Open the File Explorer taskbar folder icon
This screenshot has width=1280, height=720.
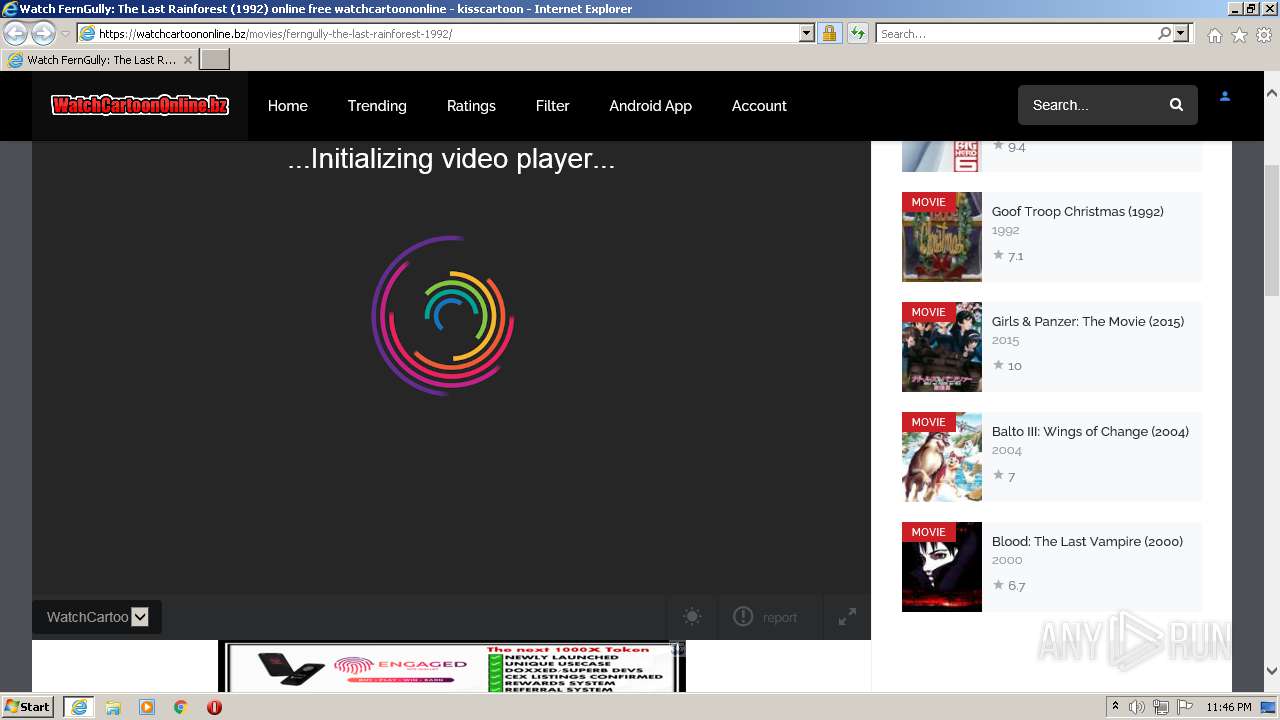[113, 707]
